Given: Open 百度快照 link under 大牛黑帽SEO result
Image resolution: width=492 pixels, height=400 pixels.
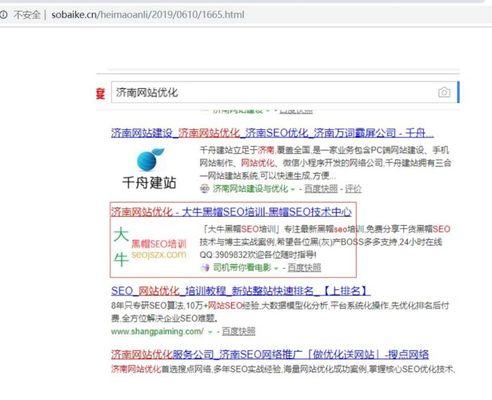Looking at the screenshot, I should [304, 267].
